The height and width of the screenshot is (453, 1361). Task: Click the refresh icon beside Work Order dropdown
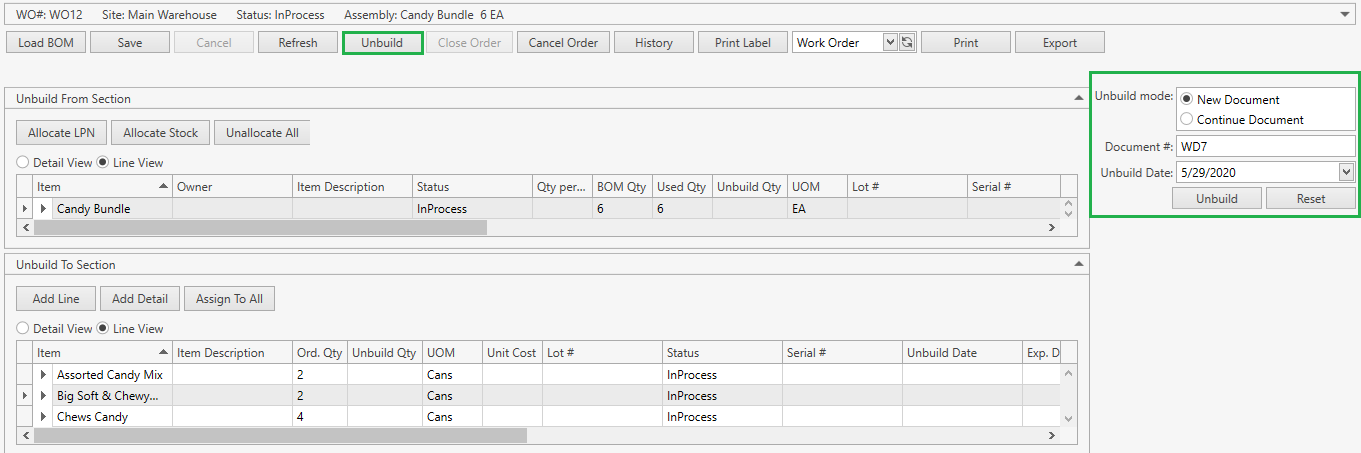[x=908, y=42]
